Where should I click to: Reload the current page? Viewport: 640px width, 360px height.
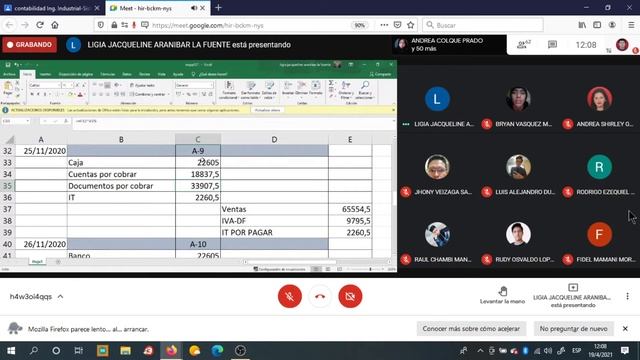(x=40, y=25)
